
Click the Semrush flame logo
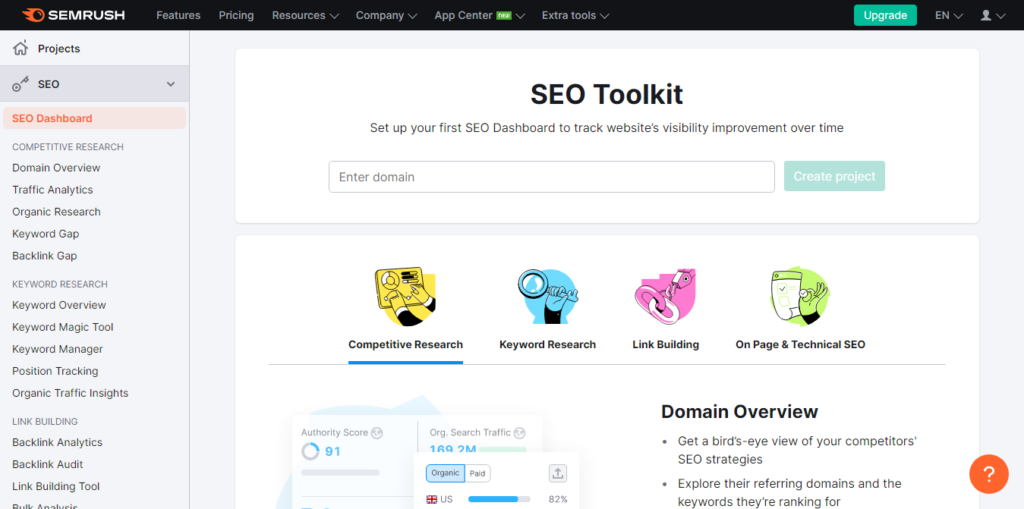(x=32, y=14)
